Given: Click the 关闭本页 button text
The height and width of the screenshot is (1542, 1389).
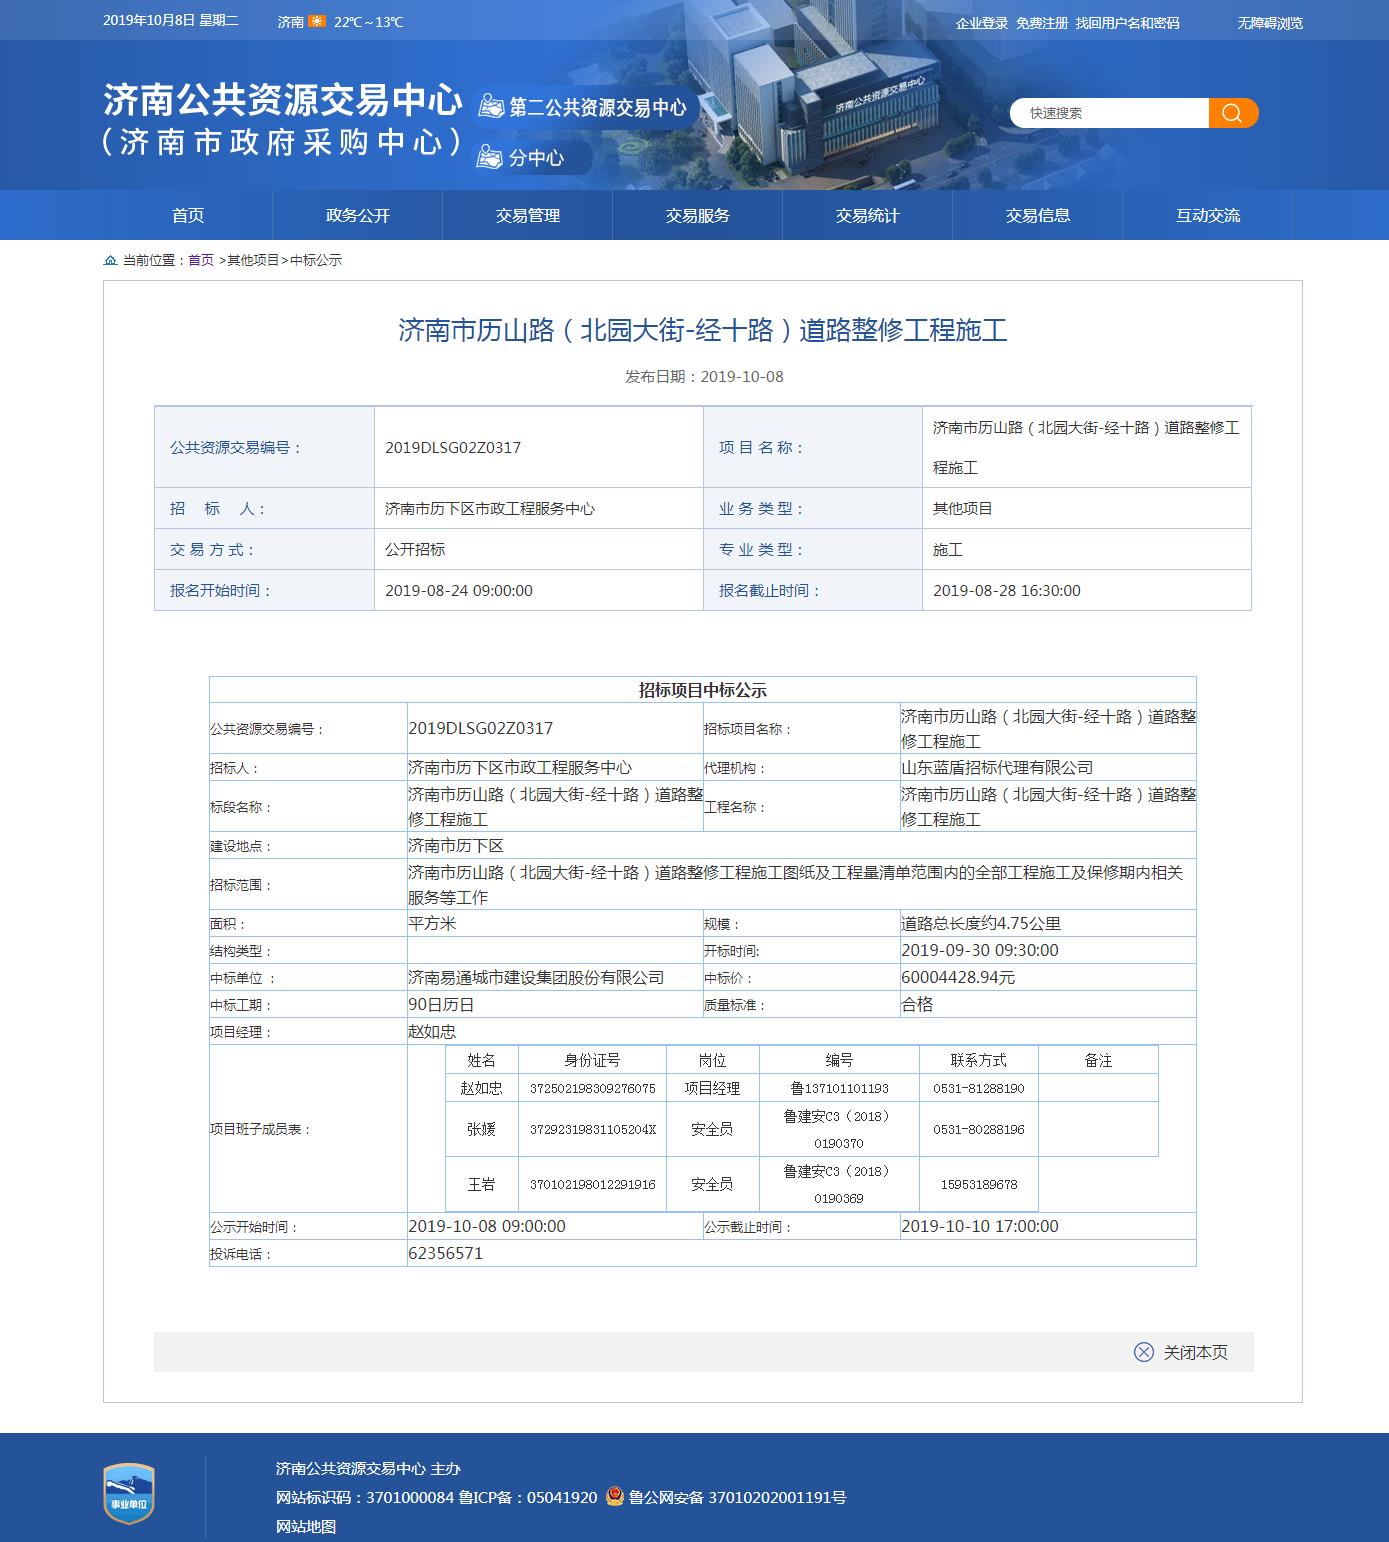Looking at the screenshot, I should point(1196,1352).
